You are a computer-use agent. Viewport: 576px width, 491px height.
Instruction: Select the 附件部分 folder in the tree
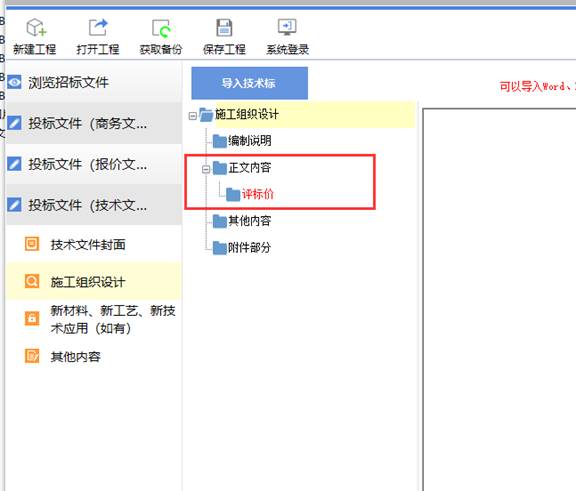click(x=249, y=248)
